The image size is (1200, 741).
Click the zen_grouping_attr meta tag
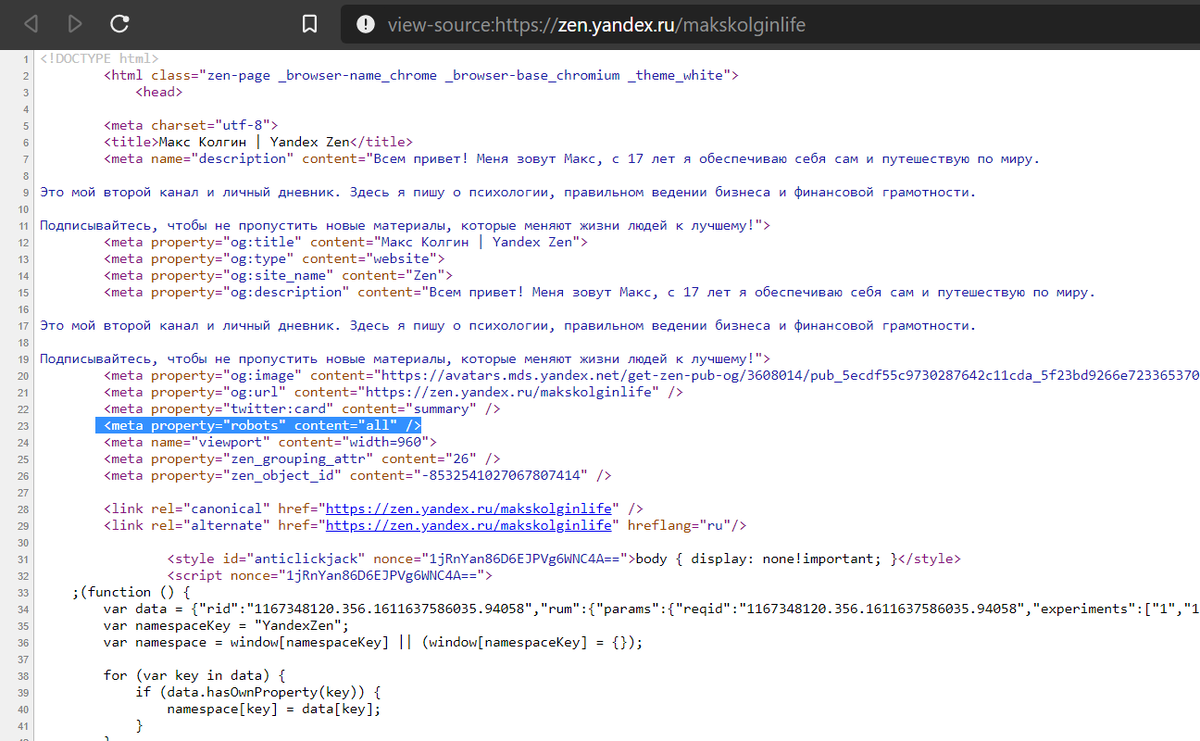(302, 458)
